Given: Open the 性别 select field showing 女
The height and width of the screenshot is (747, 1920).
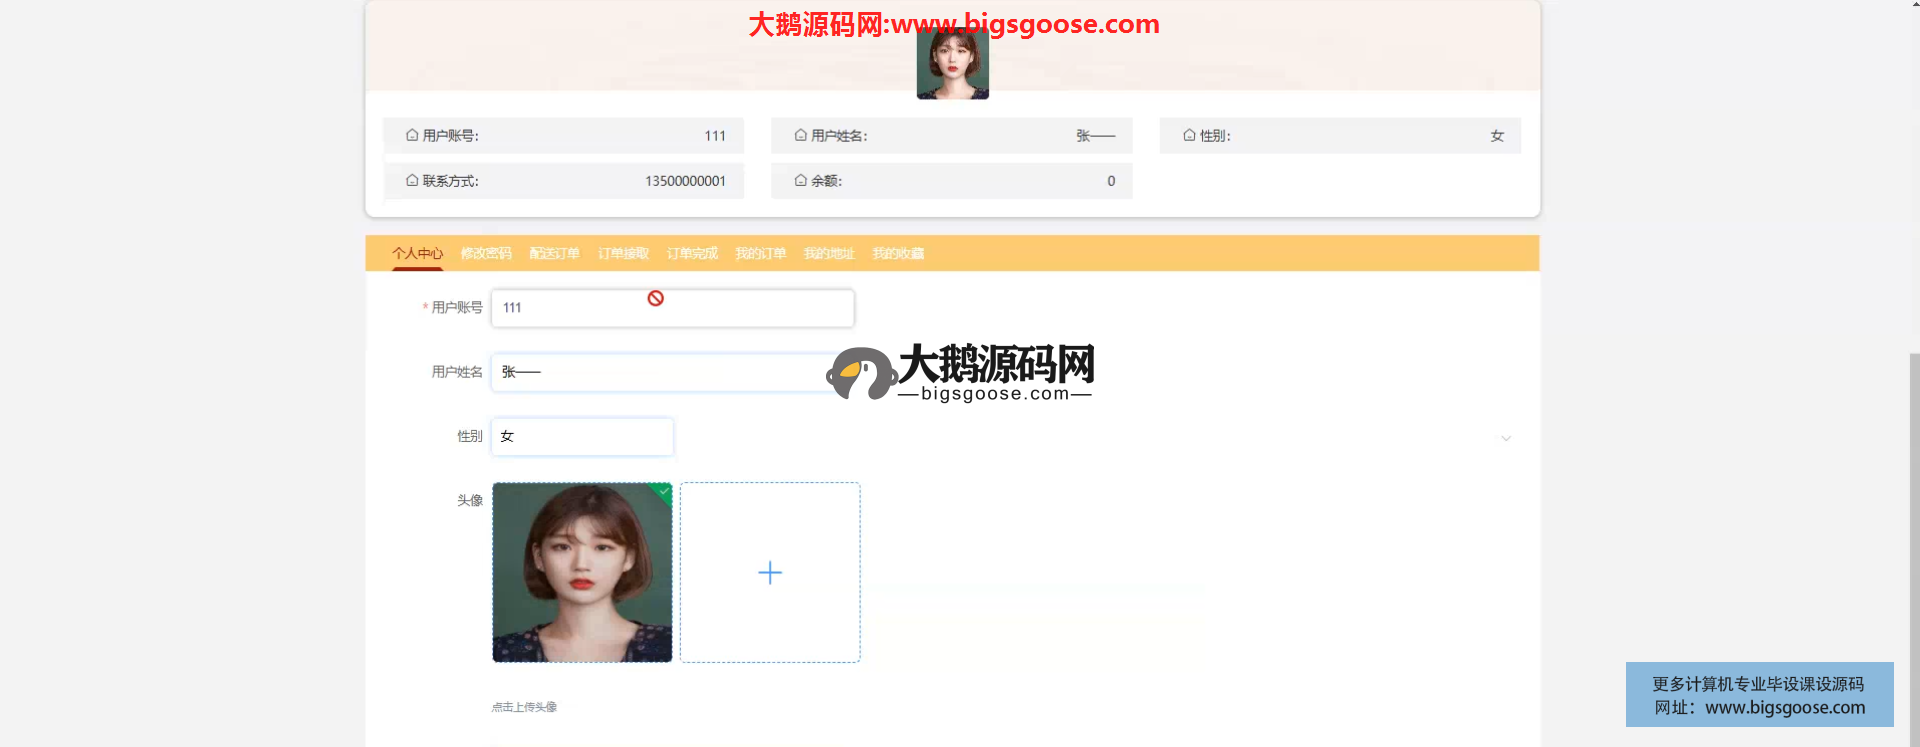Looking at the screenshot, I should pyautogui.click(x=582, y=437).
